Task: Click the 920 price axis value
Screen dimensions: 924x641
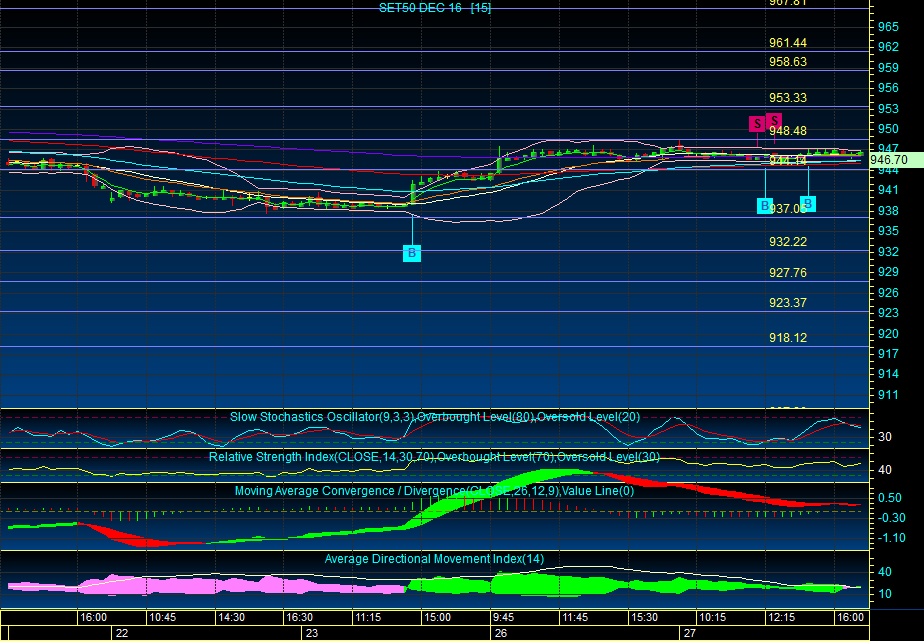Action: tap(888, 333)
